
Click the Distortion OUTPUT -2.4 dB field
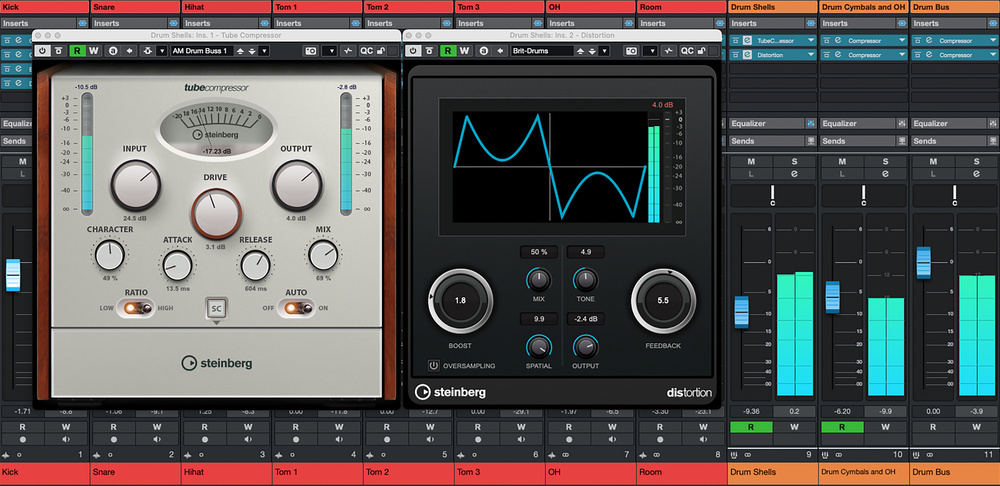[x=585, y=319]
